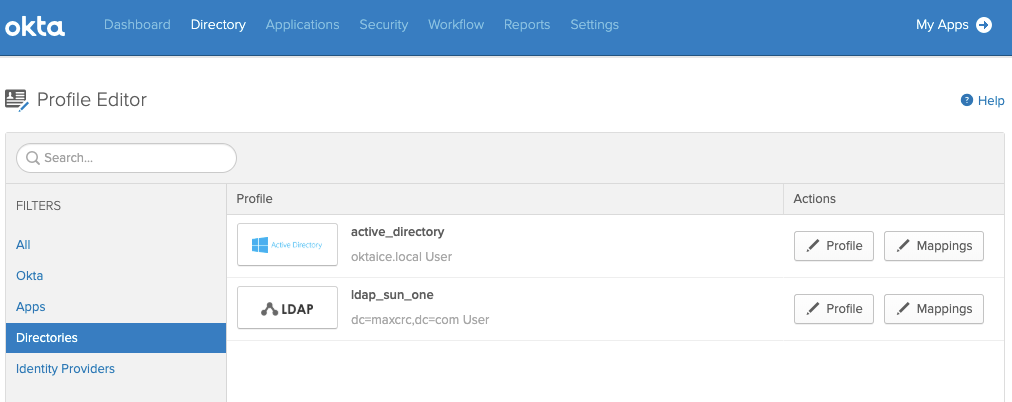Click the Active Directory logo thumbnail

[x=287, y=245]
